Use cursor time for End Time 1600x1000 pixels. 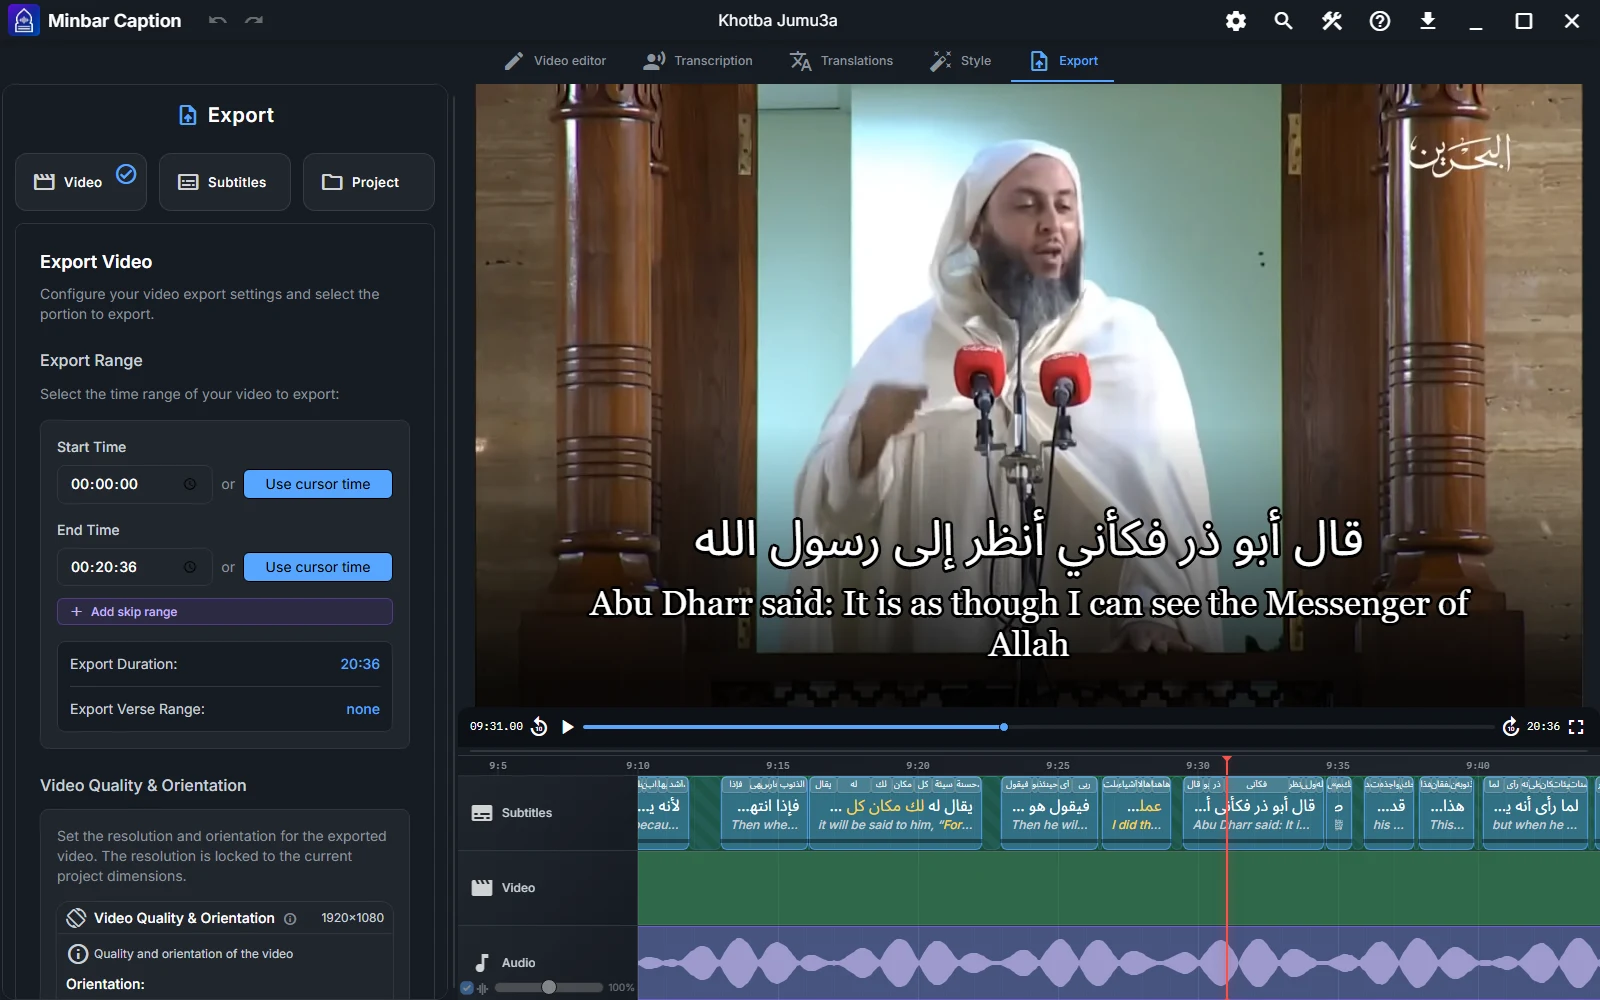[318, 567]
